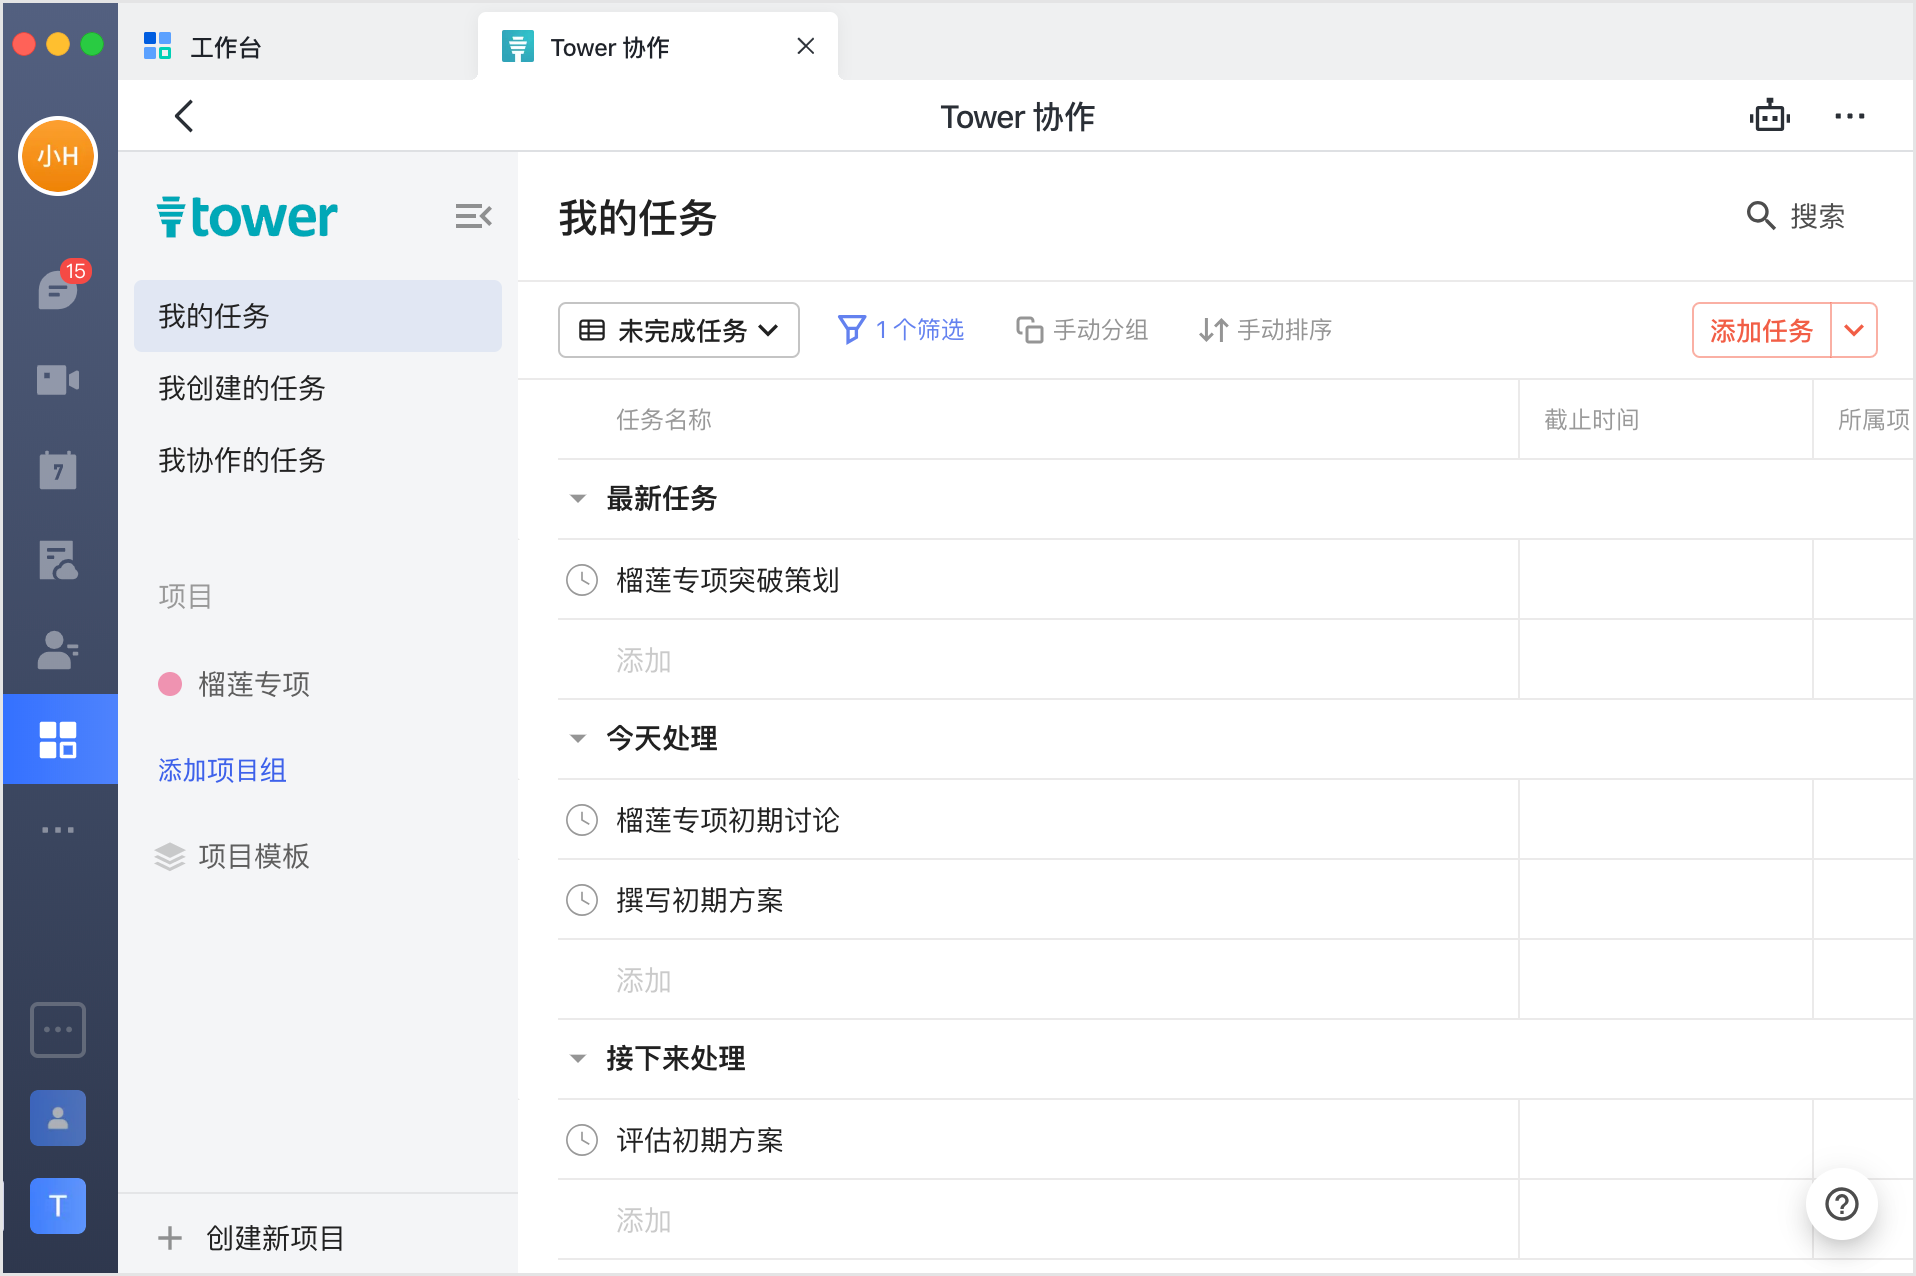The height and width of the screenshot is (1276, 1916).
Task: Open the calendar icon in left sidebar
Action: click(x=58, y=470)
